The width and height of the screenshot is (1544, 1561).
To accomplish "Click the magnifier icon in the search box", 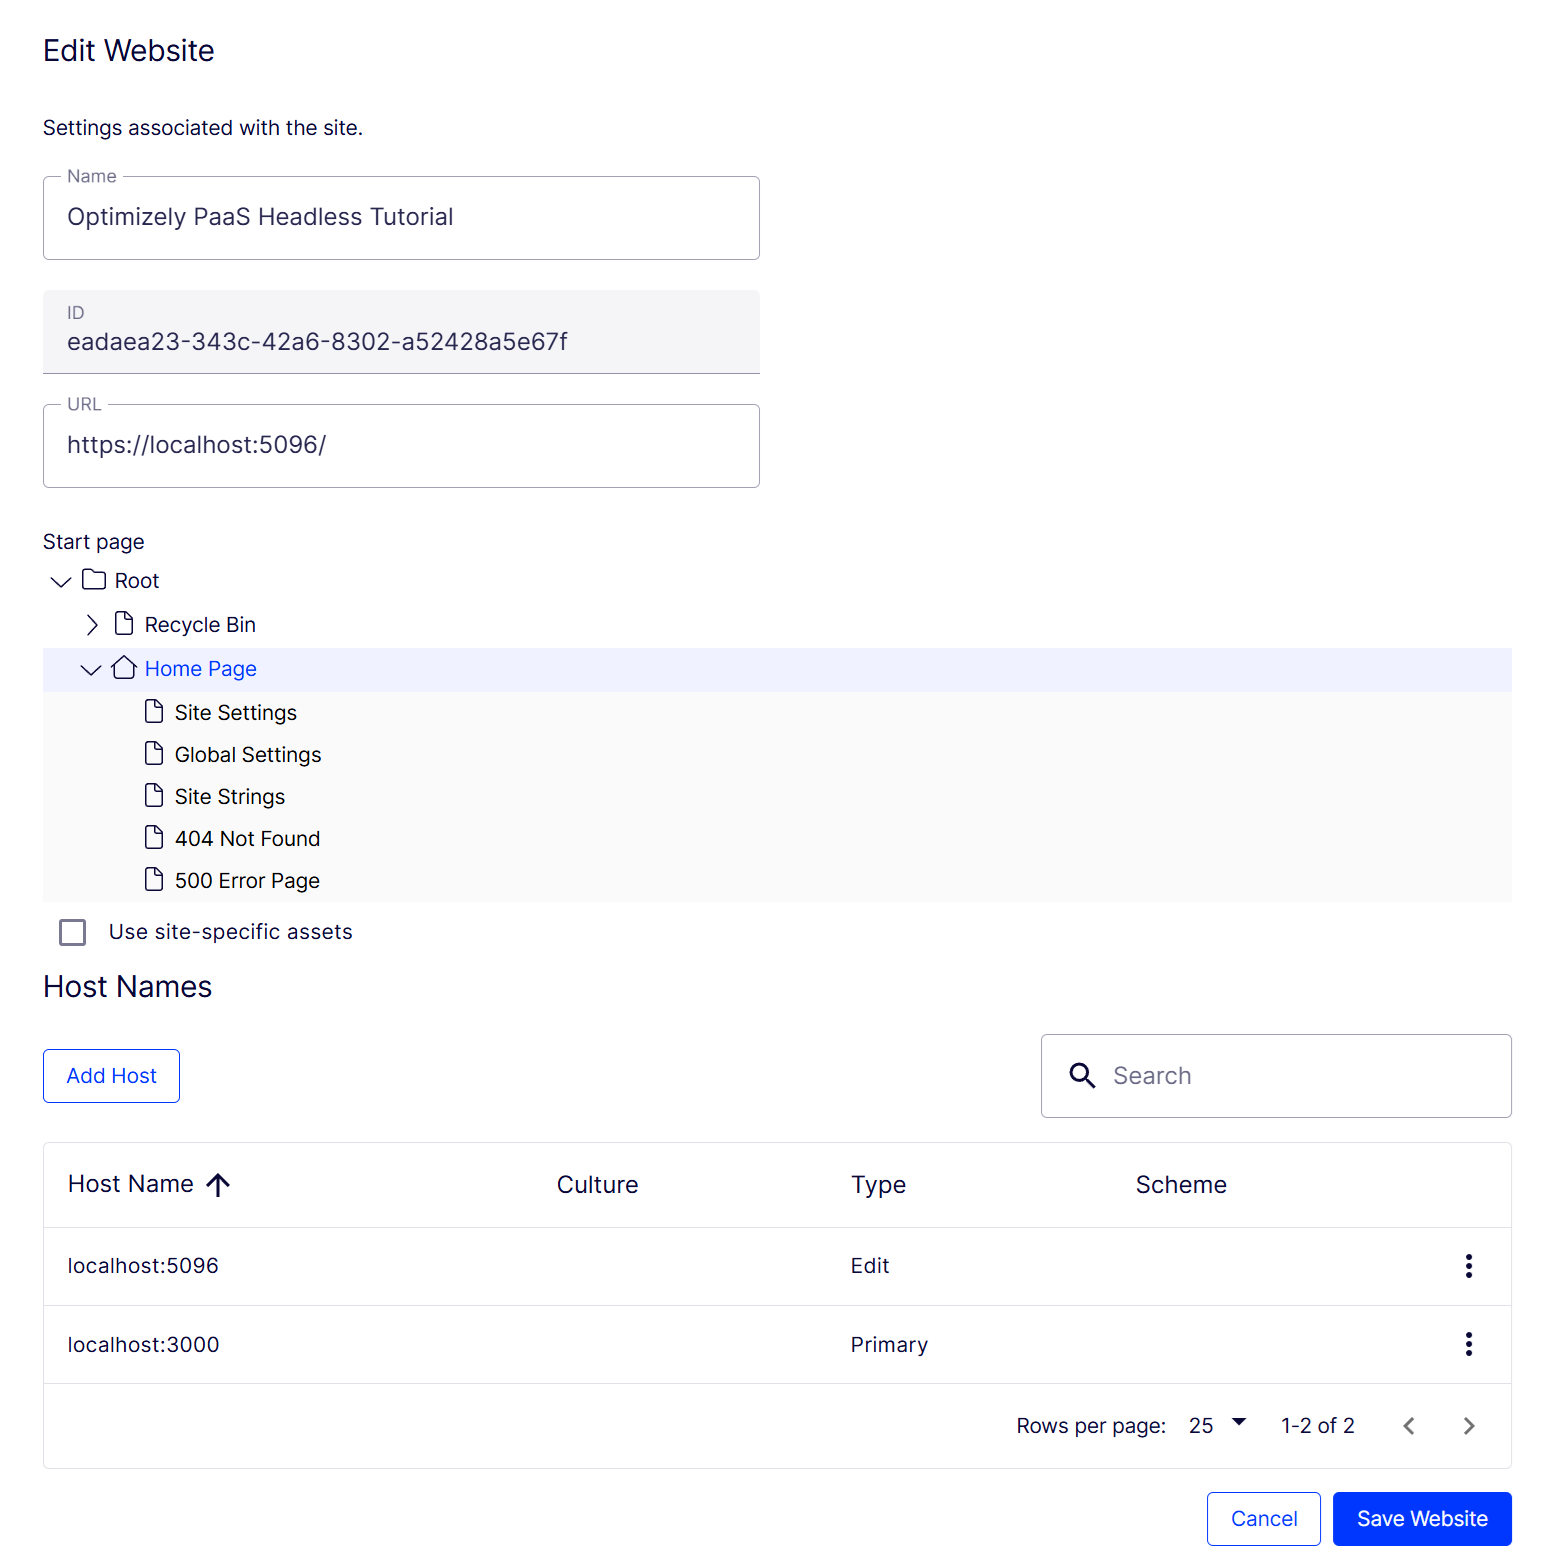I will 1082,1076.
